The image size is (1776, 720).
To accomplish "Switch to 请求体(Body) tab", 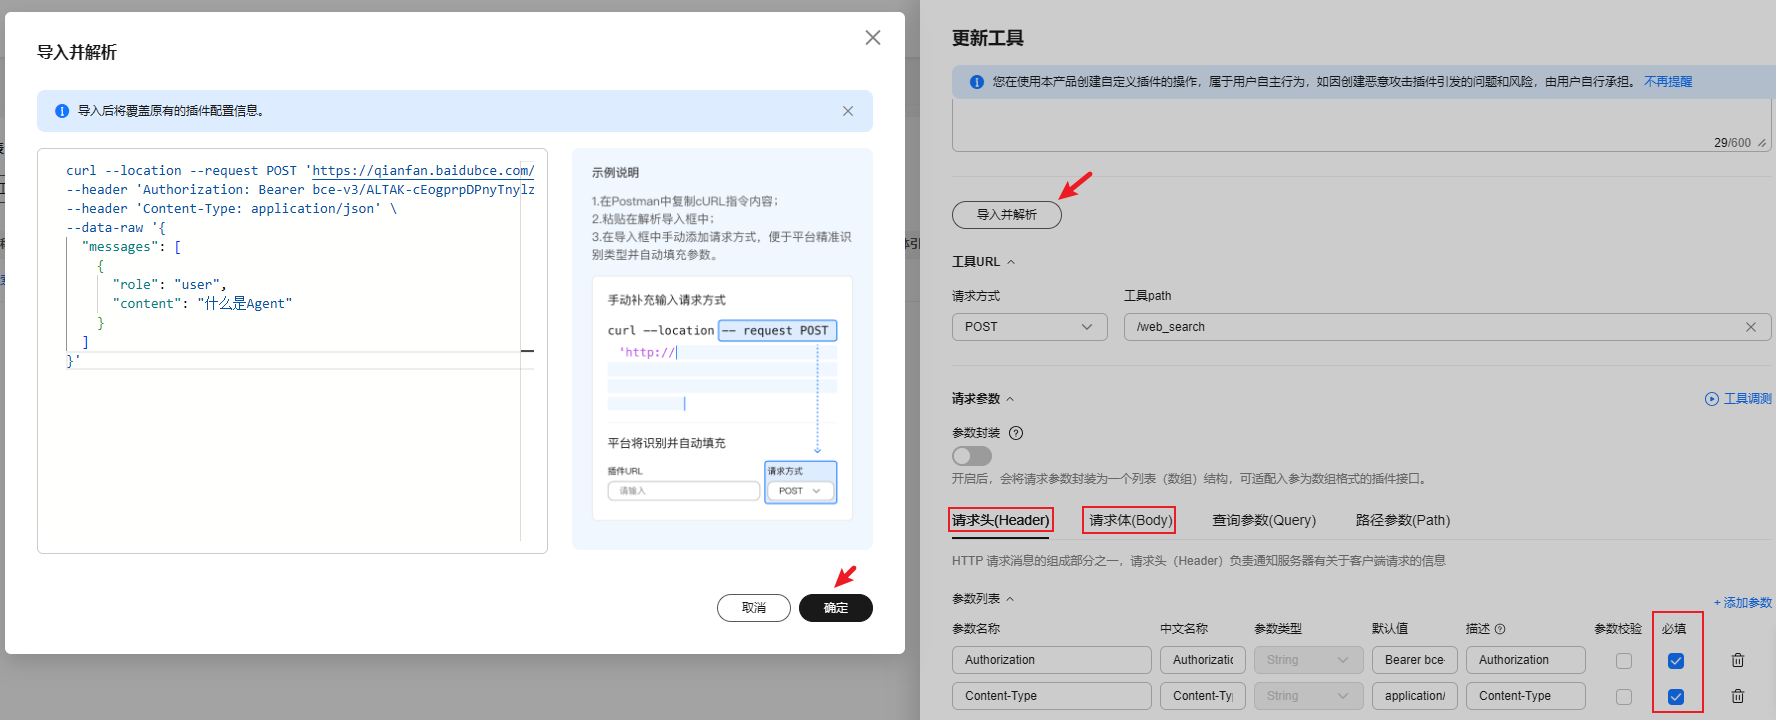I will 1129,520.
